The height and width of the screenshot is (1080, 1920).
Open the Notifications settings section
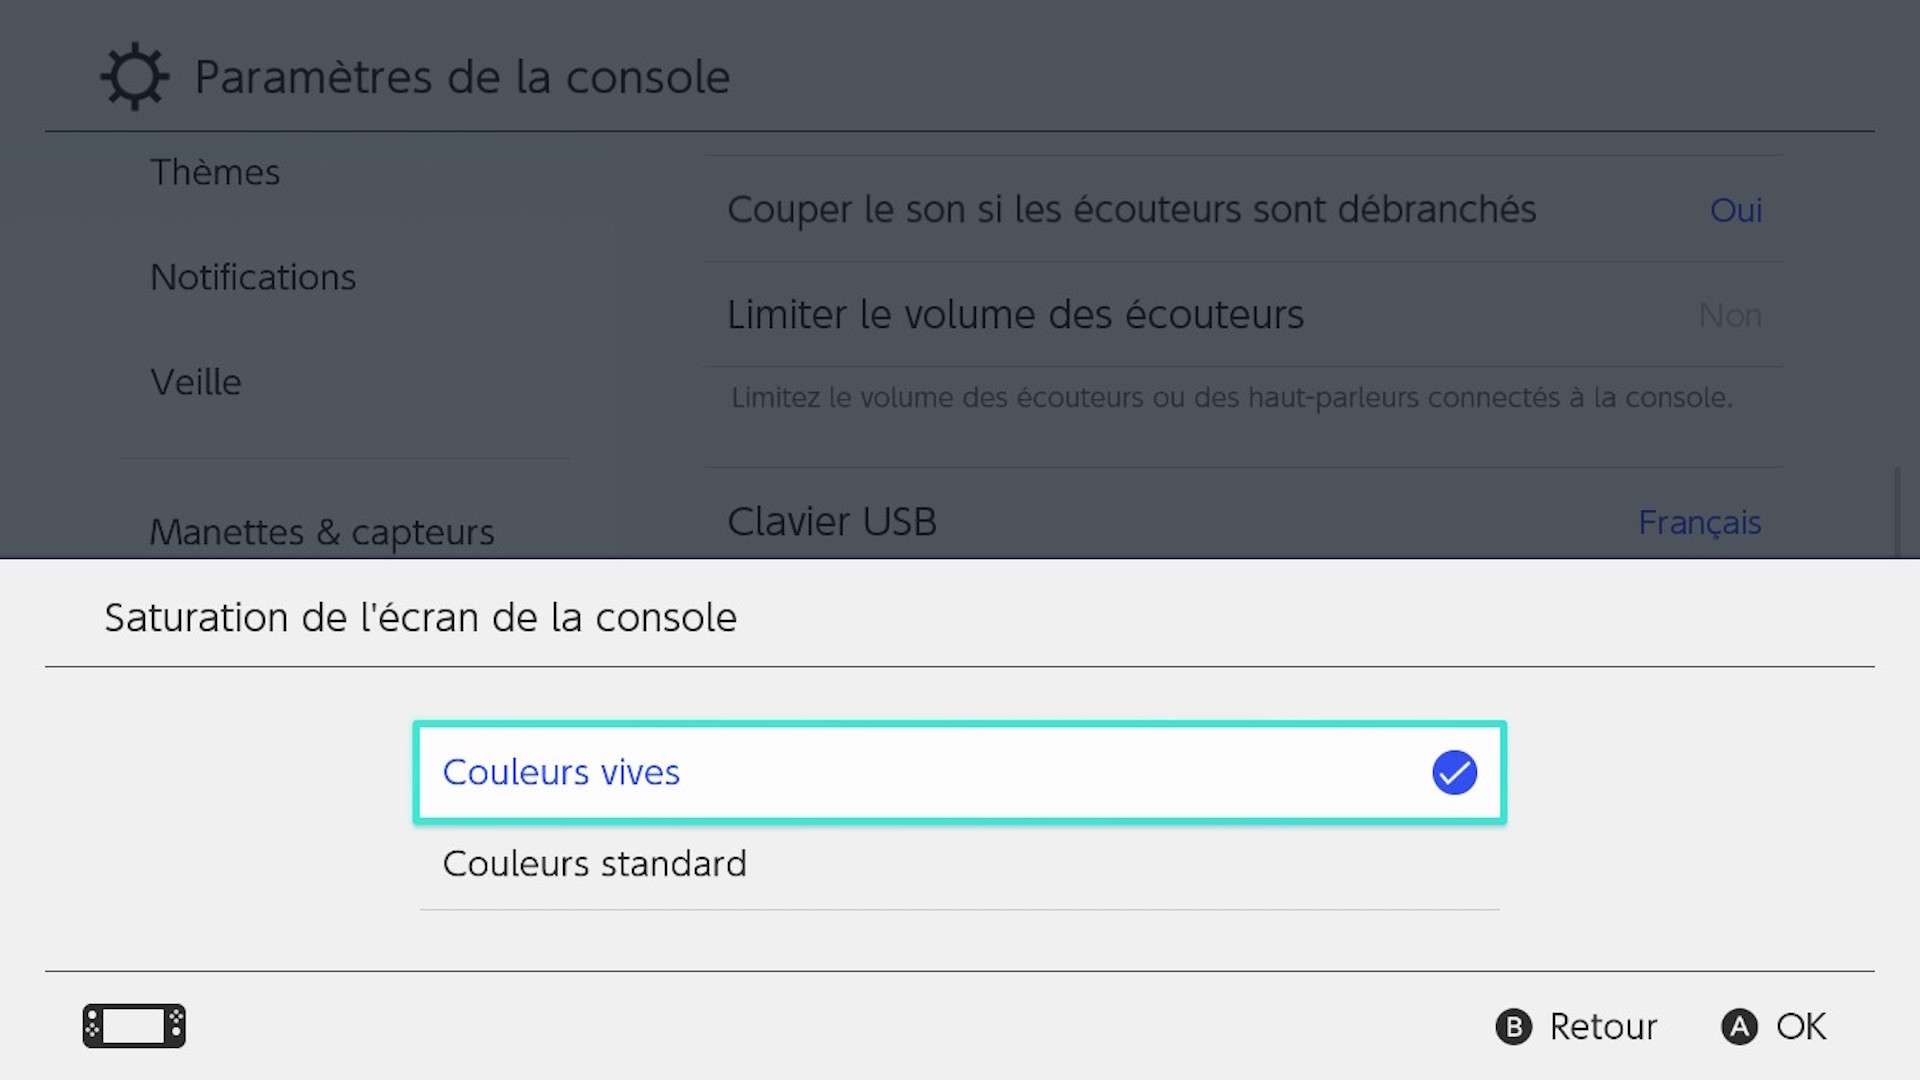point(253,278)
